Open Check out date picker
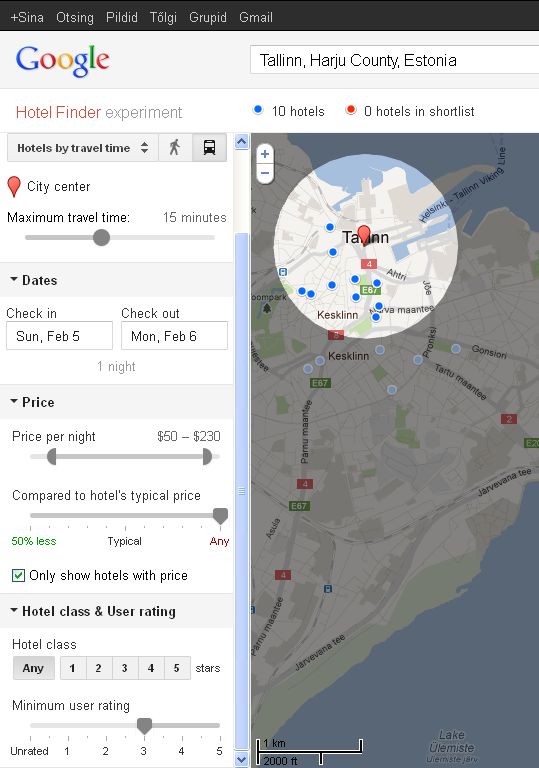Screen dimensions: 539x768 click(x=174, y=336)
